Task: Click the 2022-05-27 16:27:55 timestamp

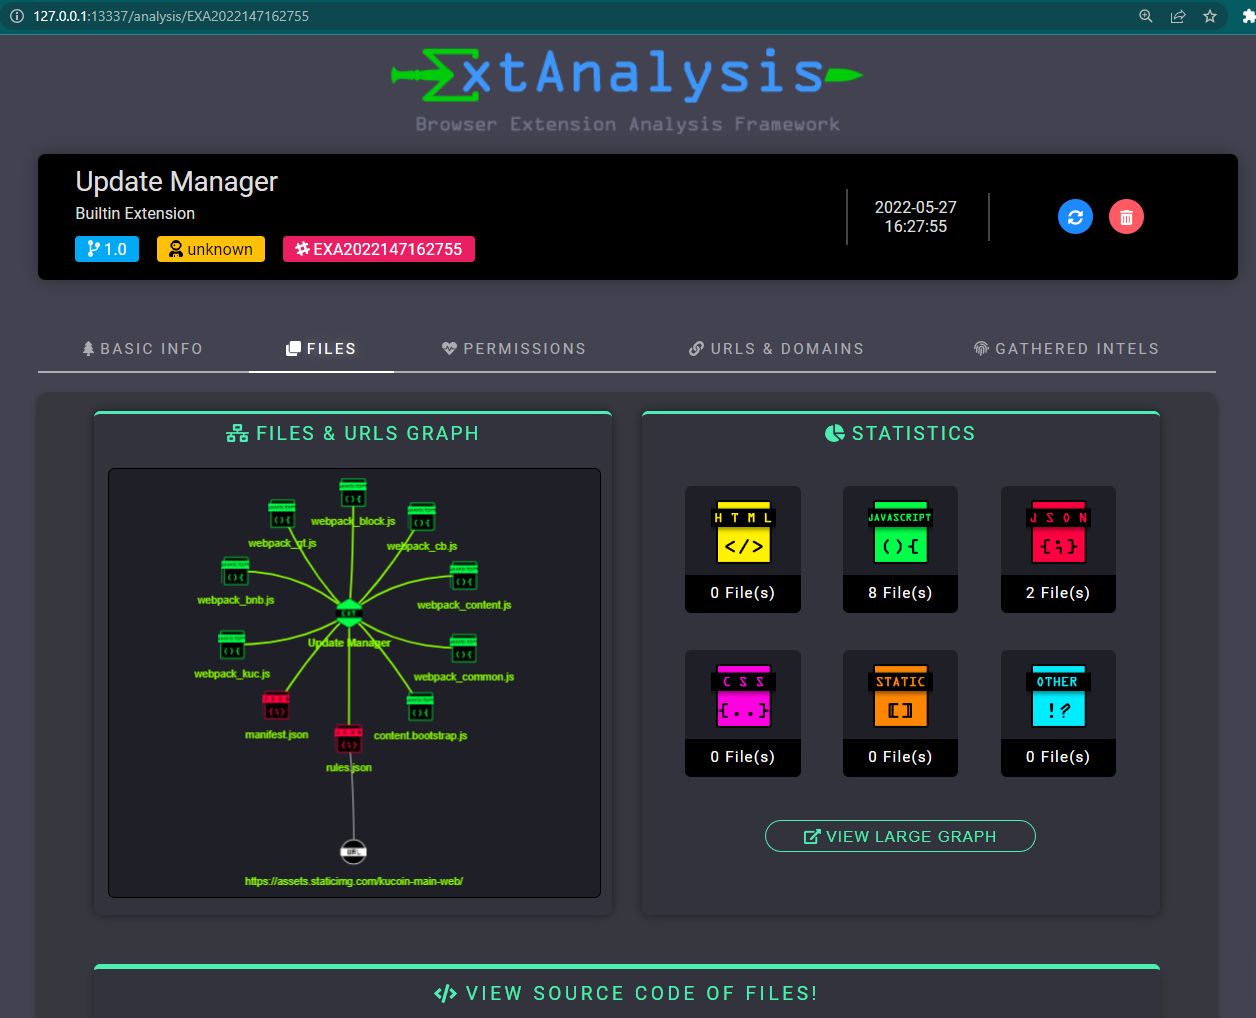Action: 916,217
